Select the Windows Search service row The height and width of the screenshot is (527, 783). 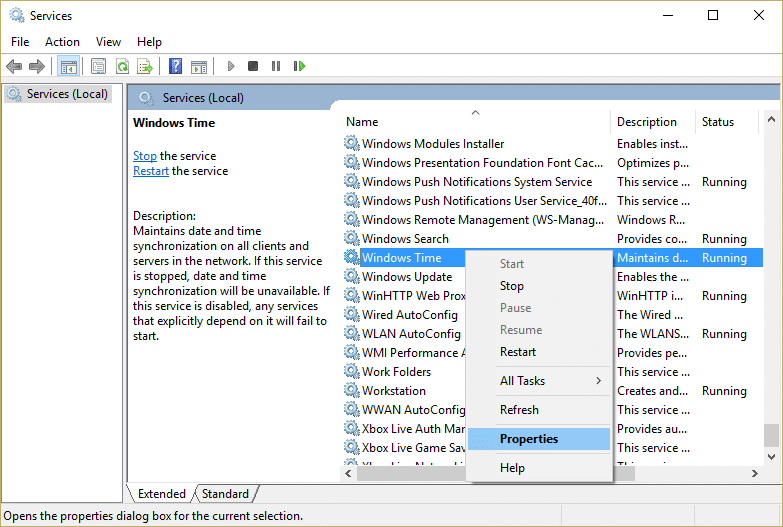405,239
